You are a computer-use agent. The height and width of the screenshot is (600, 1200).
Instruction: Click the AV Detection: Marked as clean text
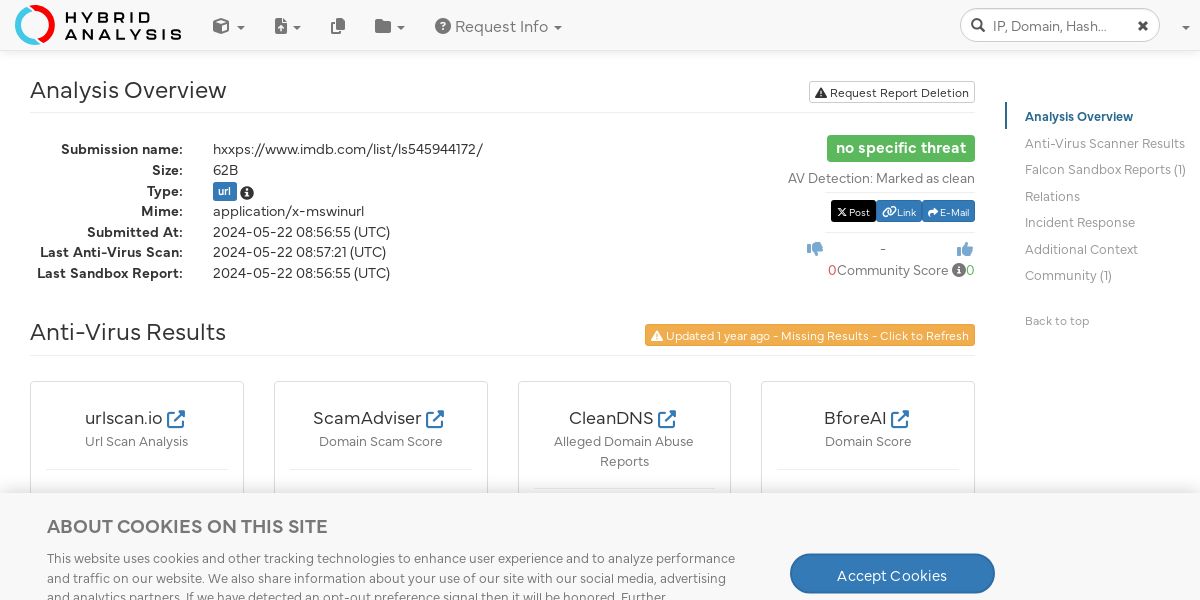[881, 179]
